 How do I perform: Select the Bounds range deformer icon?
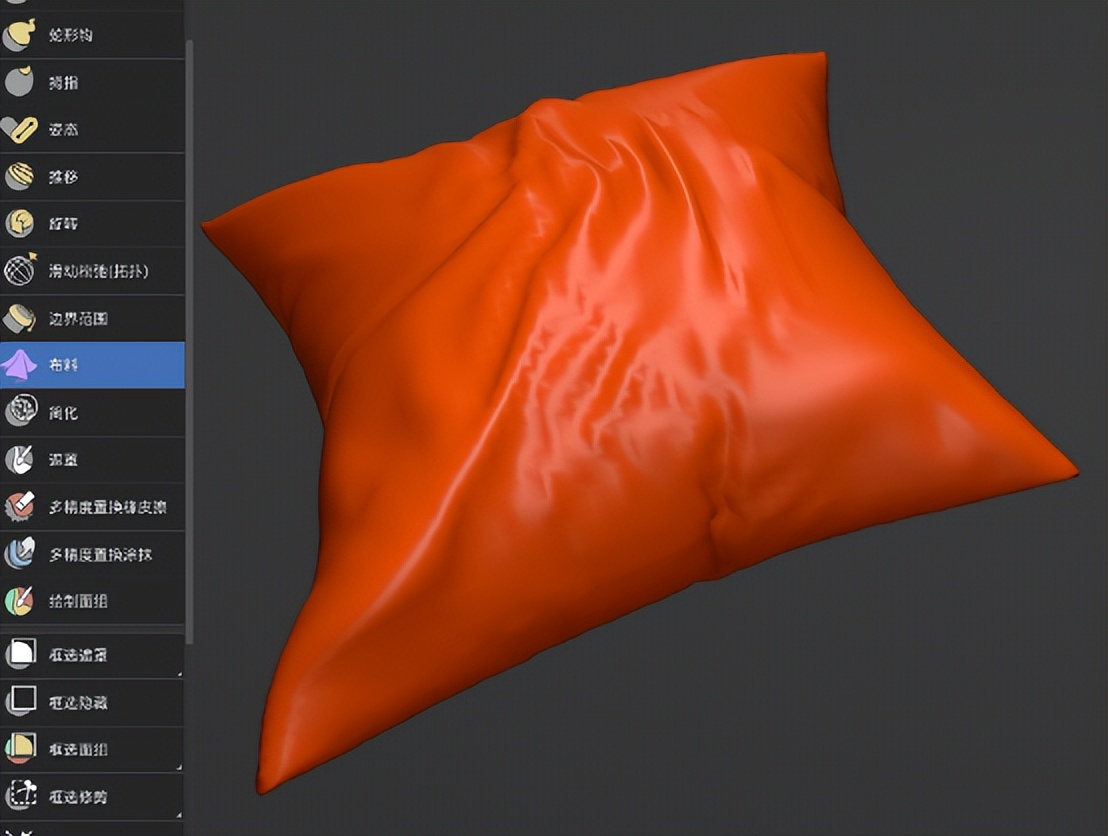pyautogui.click(x=60, y=318)
